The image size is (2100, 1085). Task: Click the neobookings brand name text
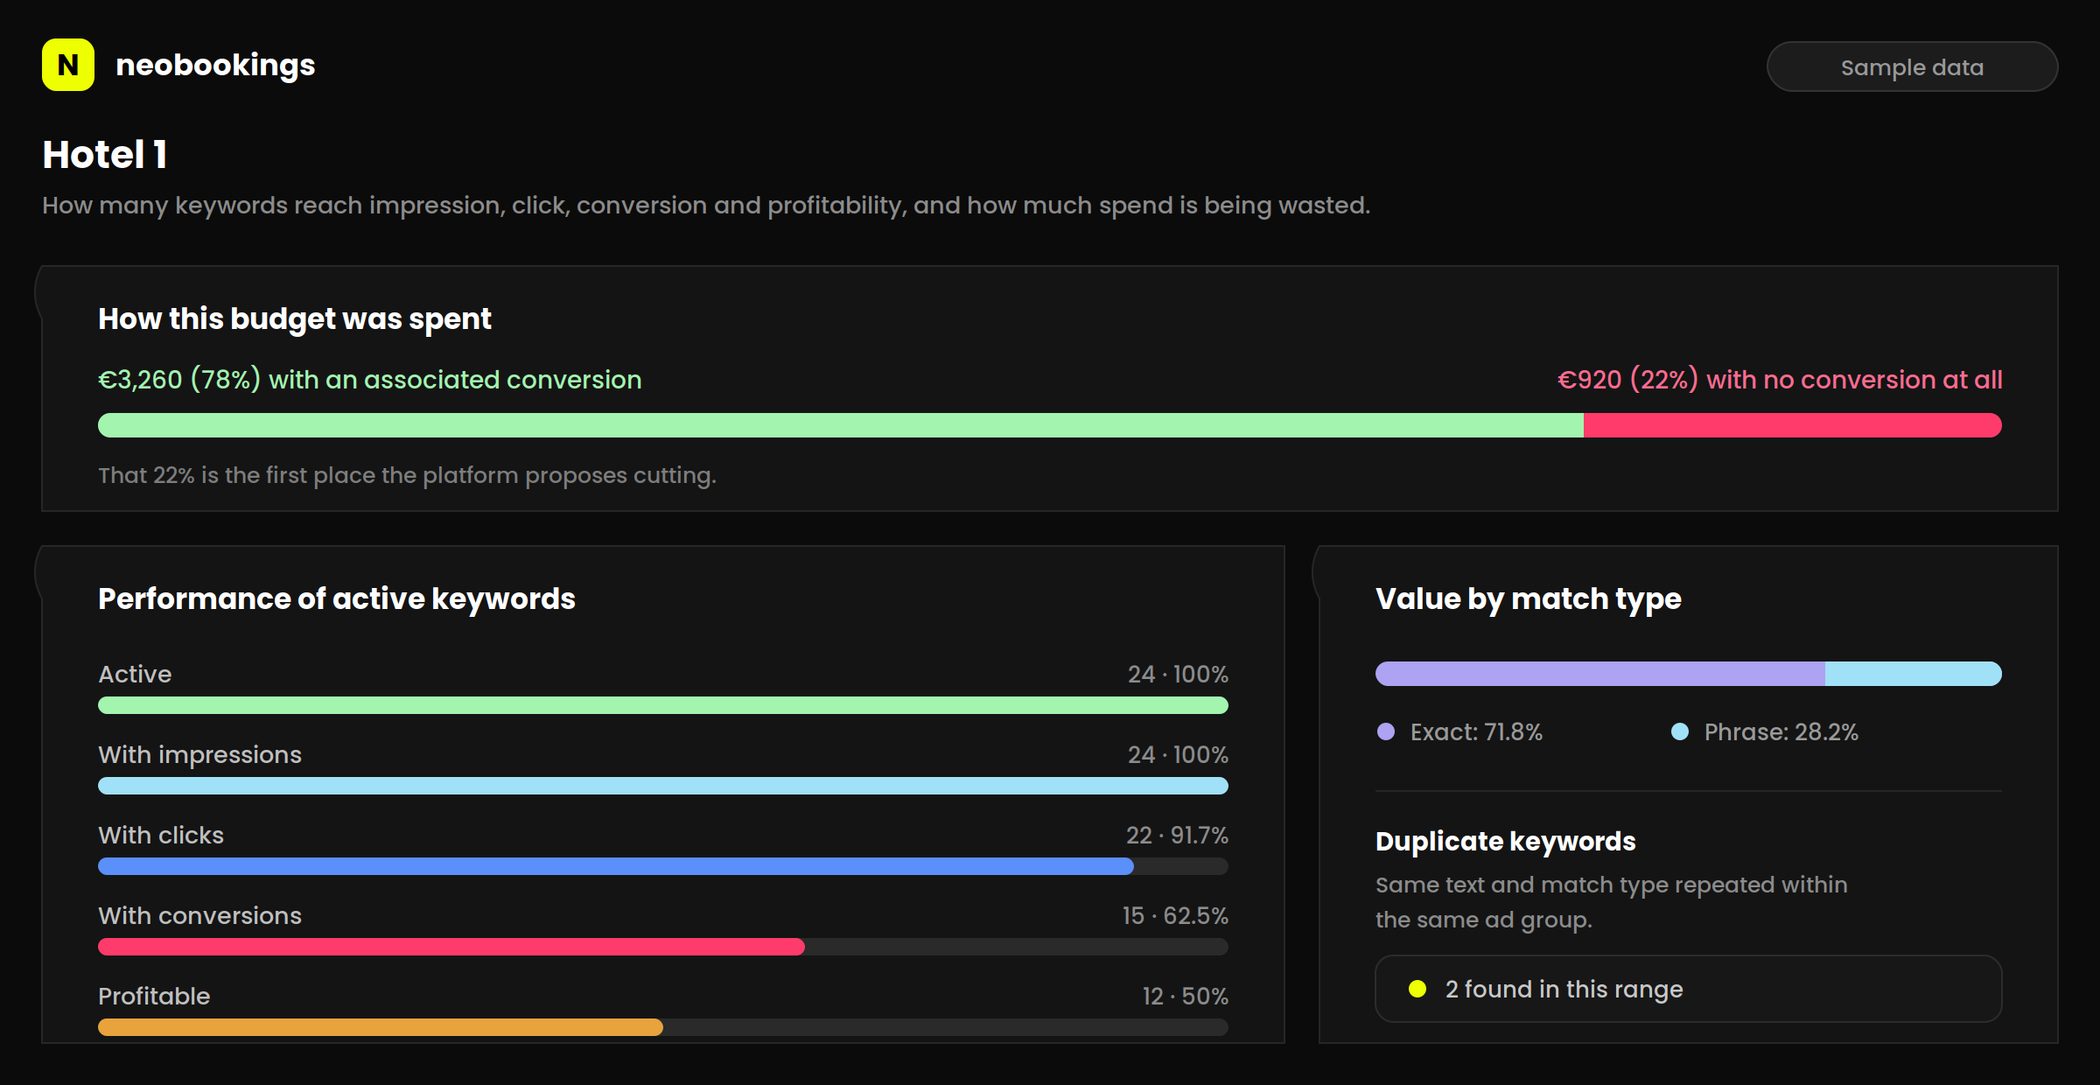pyautogui.click(x=215, y=65)
